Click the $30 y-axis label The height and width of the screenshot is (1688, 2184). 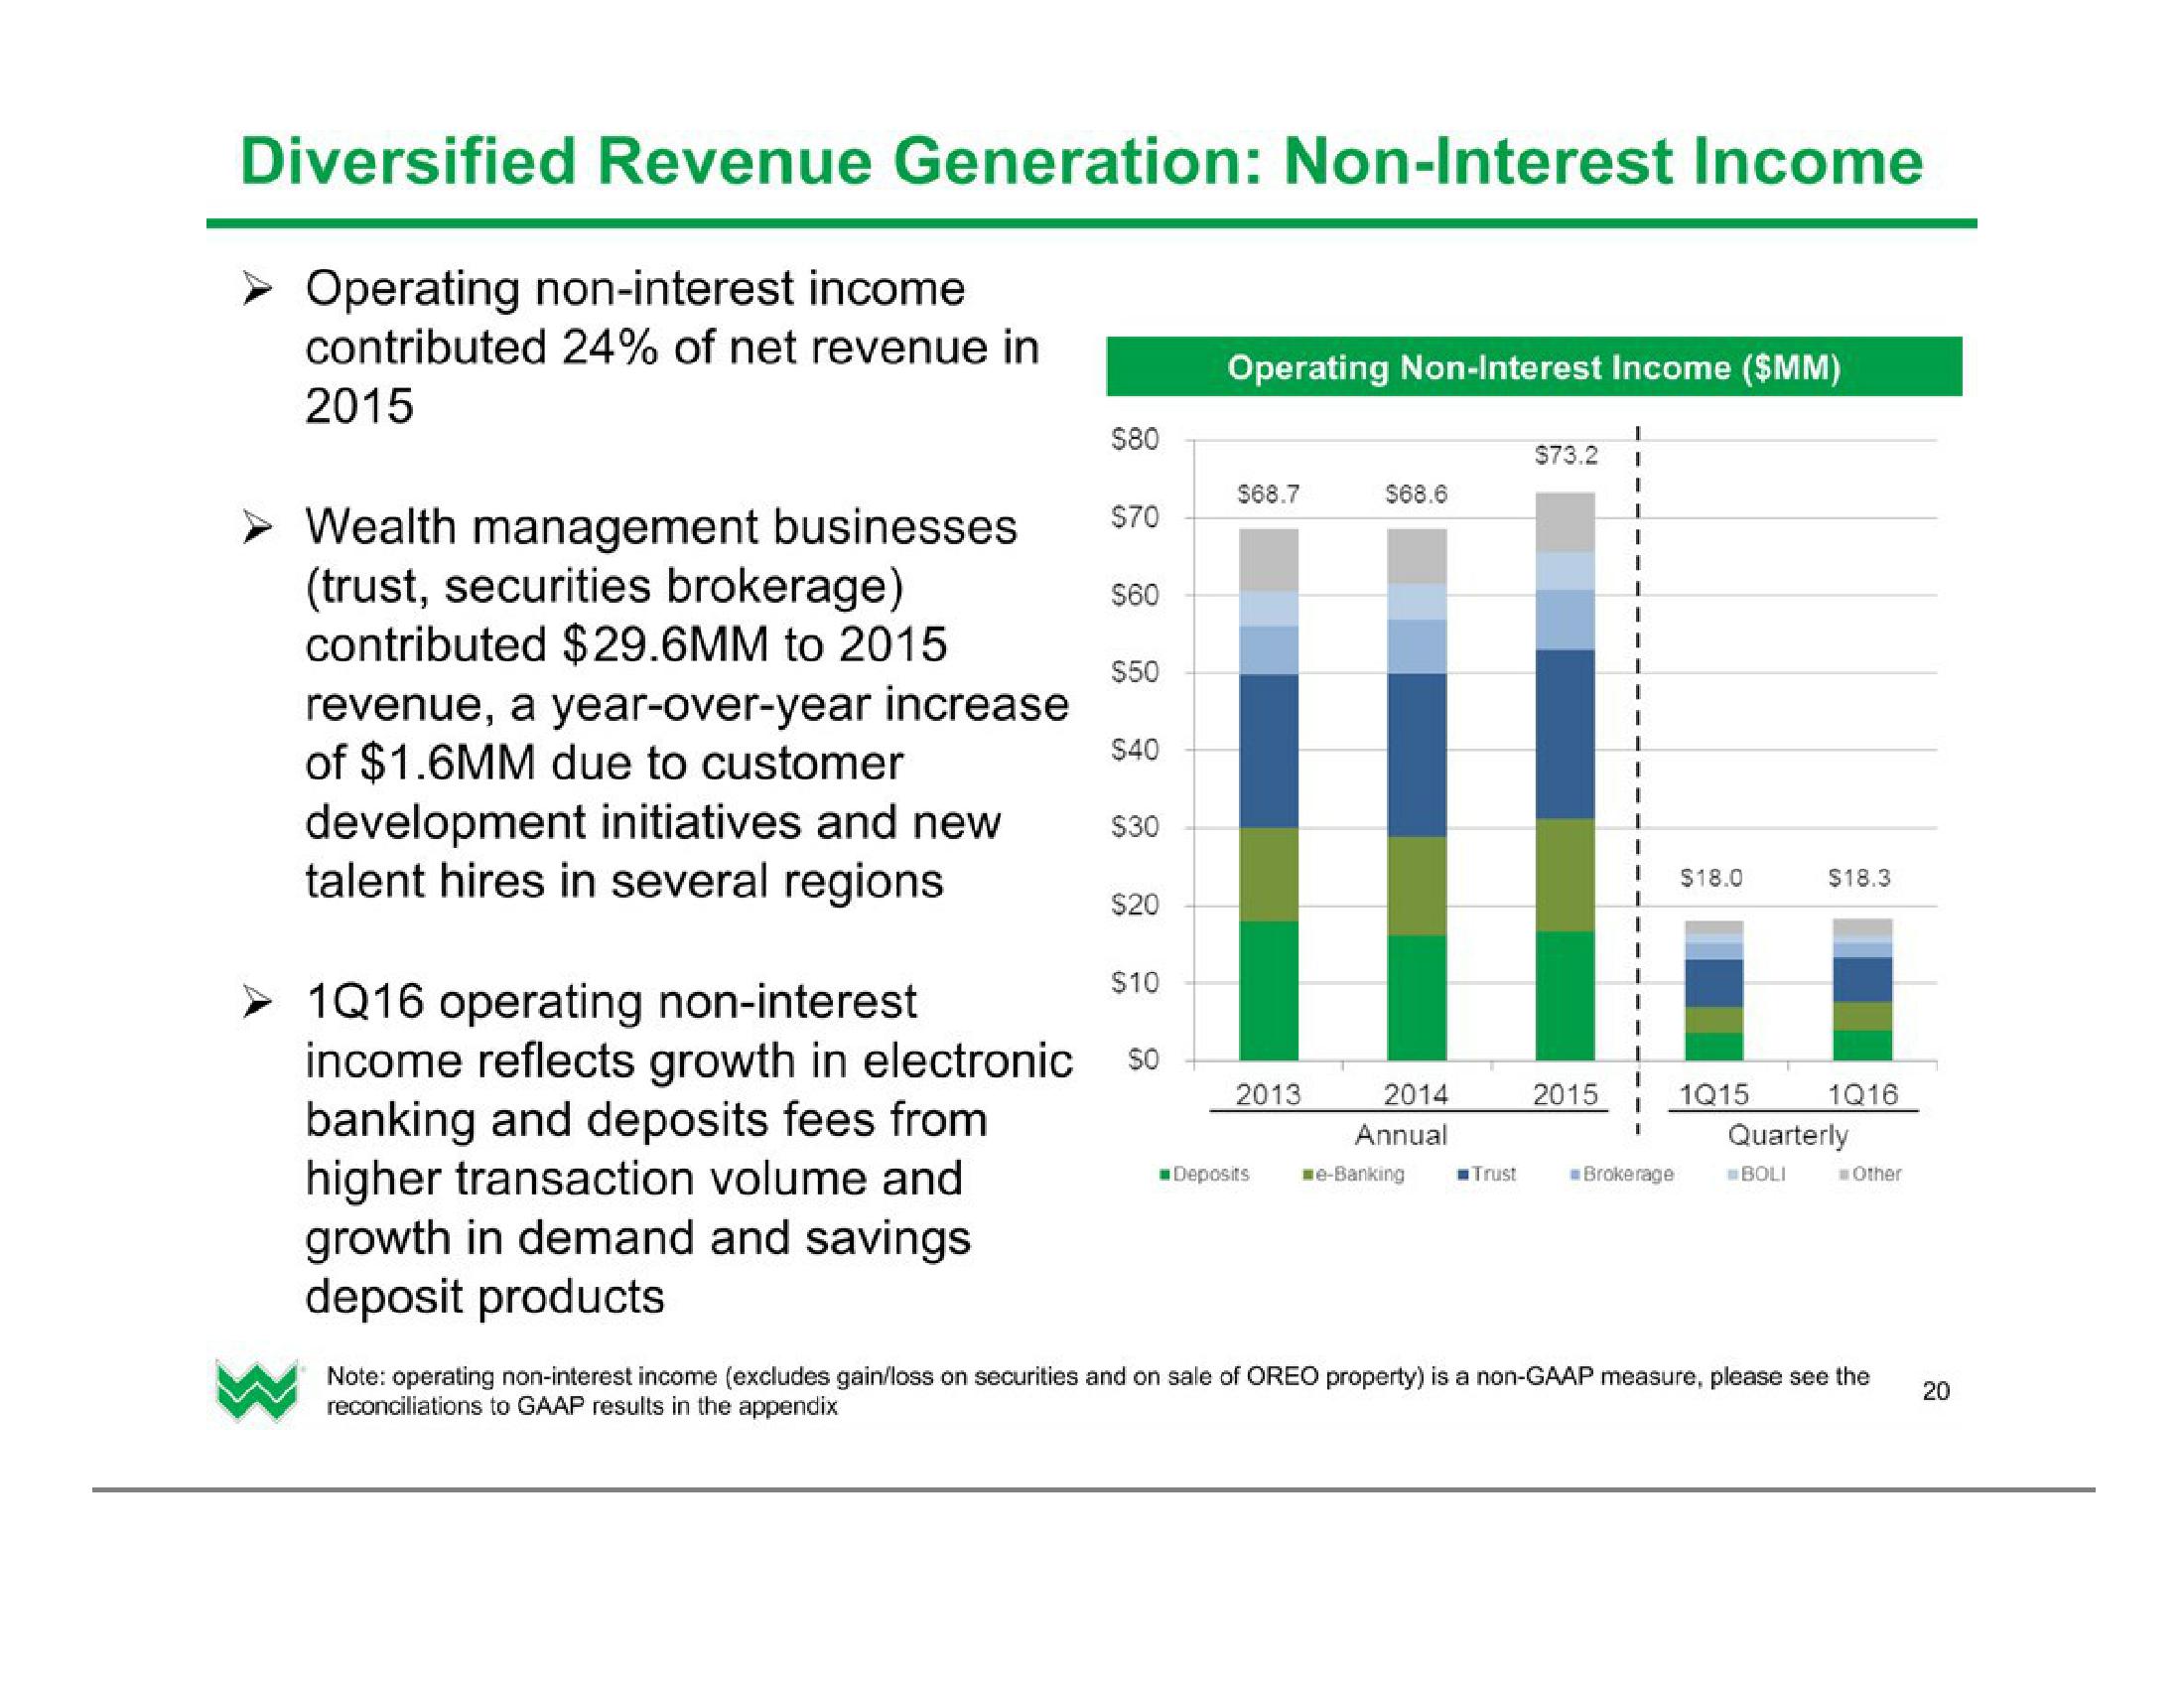click(x=1136, y=828)
